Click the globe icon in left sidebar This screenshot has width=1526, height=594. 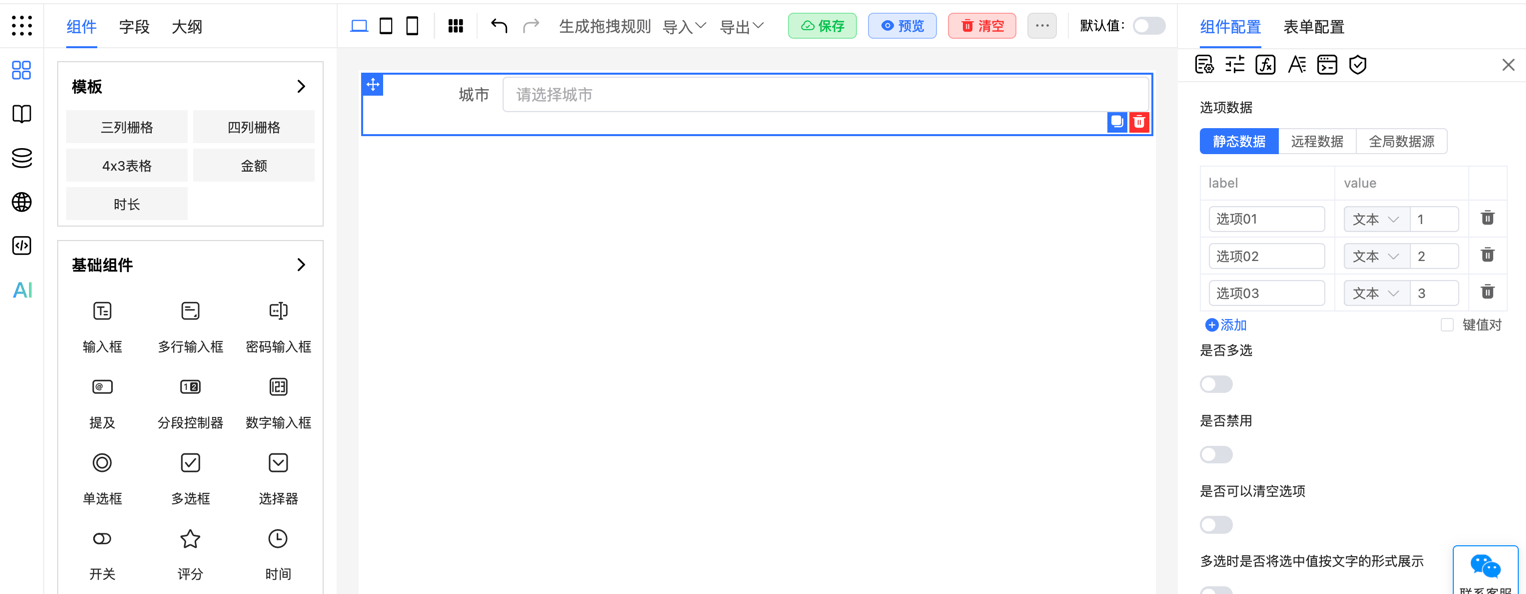[x=22, y=202]
